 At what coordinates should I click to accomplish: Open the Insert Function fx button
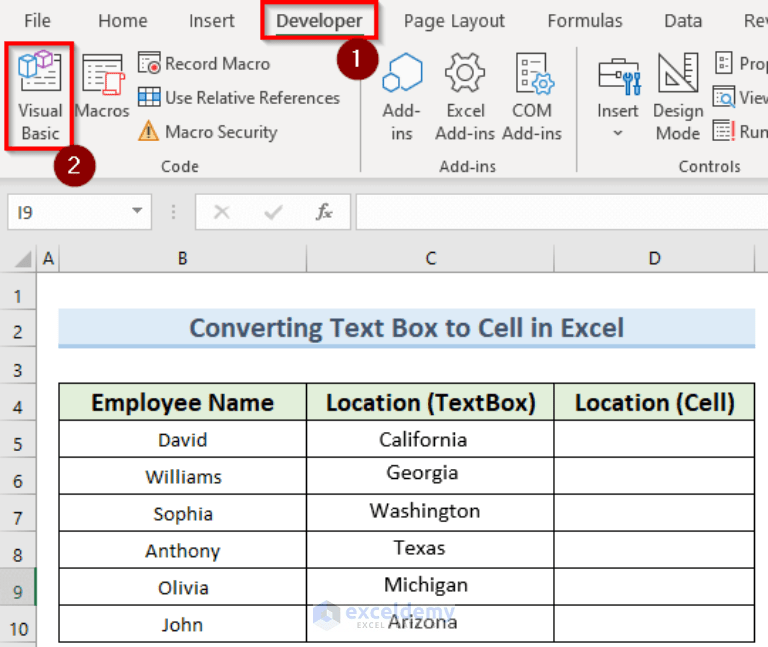coord(324,212)
